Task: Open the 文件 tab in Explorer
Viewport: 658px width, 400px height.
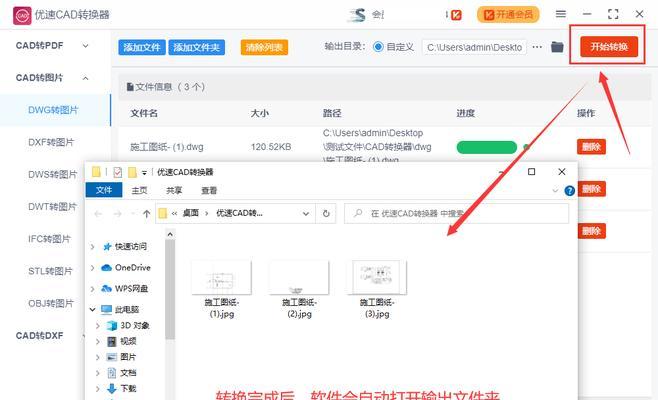Action: coord(104,191)
